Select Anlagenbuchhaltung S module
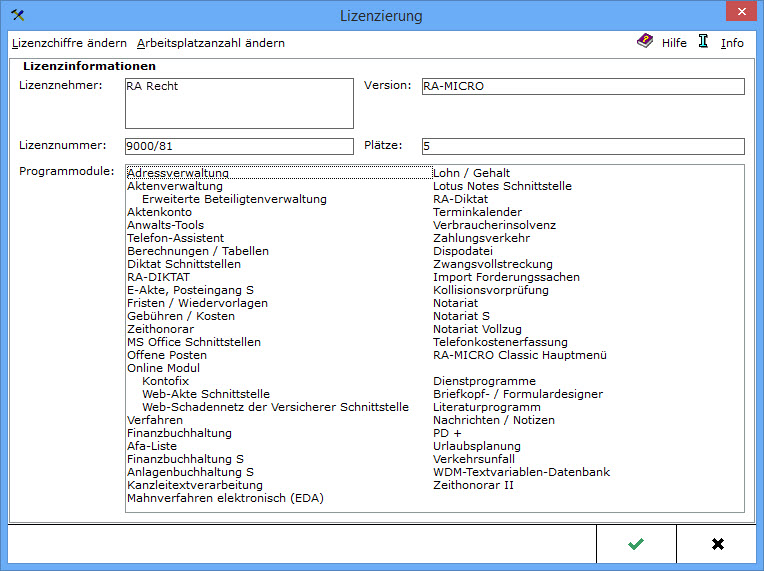Viewport: 764px width, 571px height. tap(190, 472)
